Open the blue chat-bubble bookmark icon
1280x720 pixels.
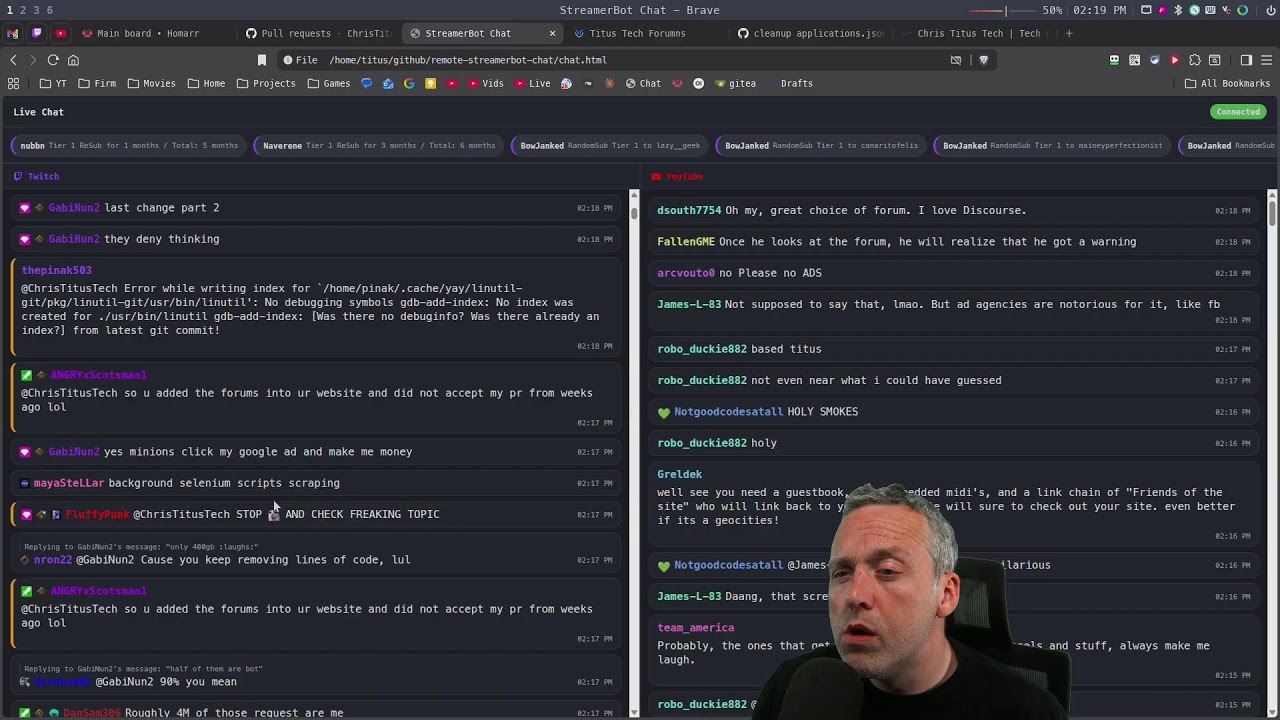tap(366, 83)
